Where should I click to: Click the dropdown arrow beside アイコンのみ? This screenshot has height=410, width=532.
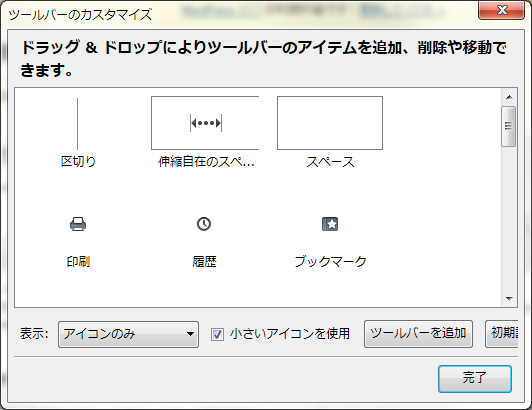pyautogui.click(x=191, y=334)
